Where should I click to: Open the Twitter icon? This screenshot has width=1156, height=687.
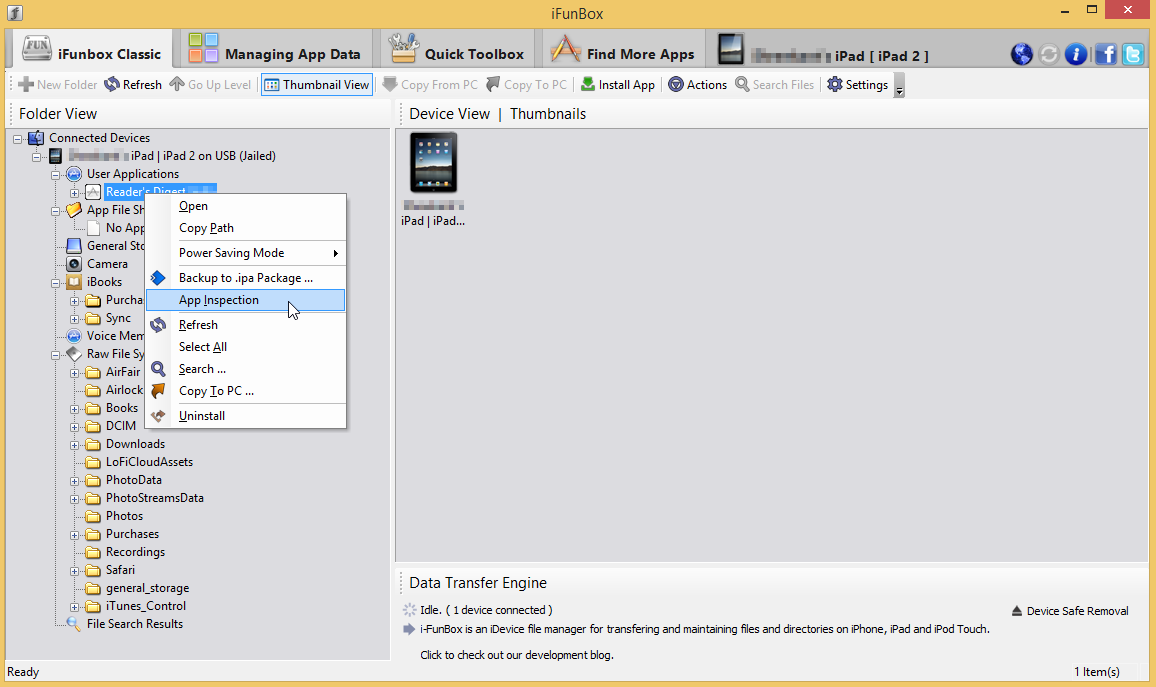click(x=1133, y=54)
